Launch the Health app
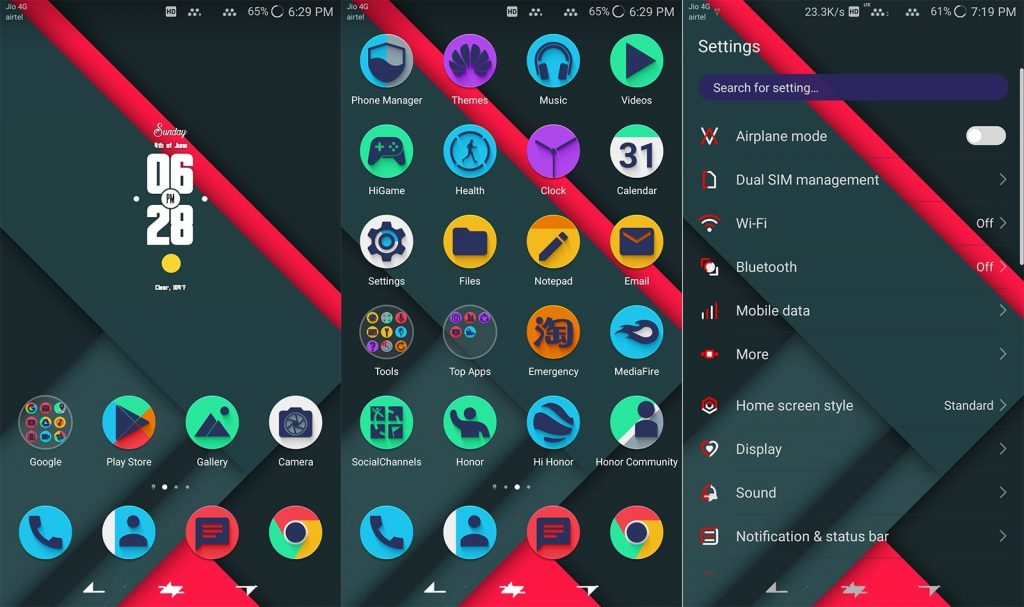1024x607 pixels. tap(470, 152)
